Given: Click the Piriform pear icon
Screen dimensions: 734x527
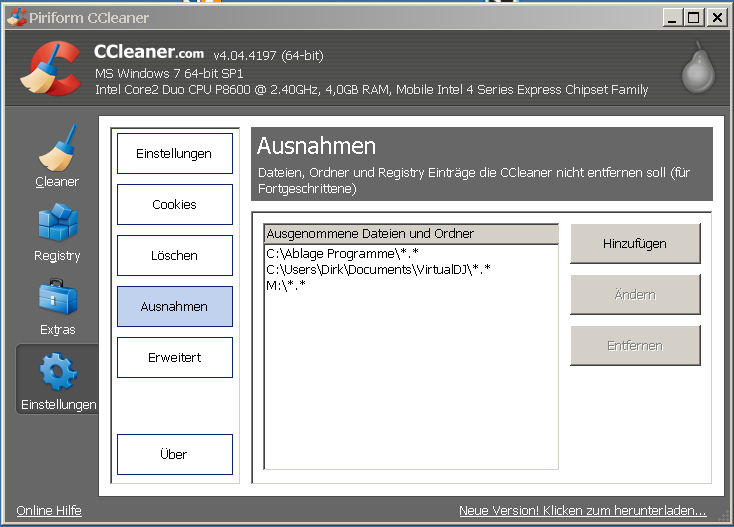Looking at the screenshot, I should tap(698, 67).
